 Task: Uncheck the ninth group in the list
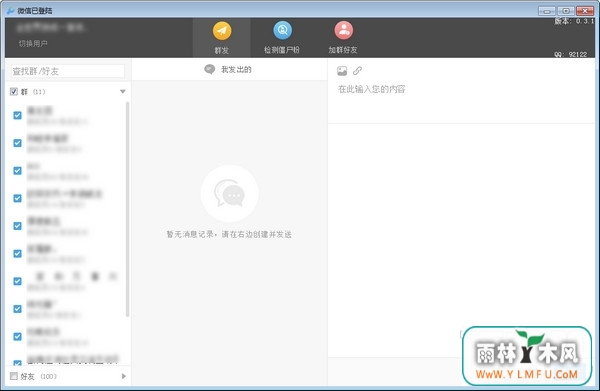pos(17,336)
